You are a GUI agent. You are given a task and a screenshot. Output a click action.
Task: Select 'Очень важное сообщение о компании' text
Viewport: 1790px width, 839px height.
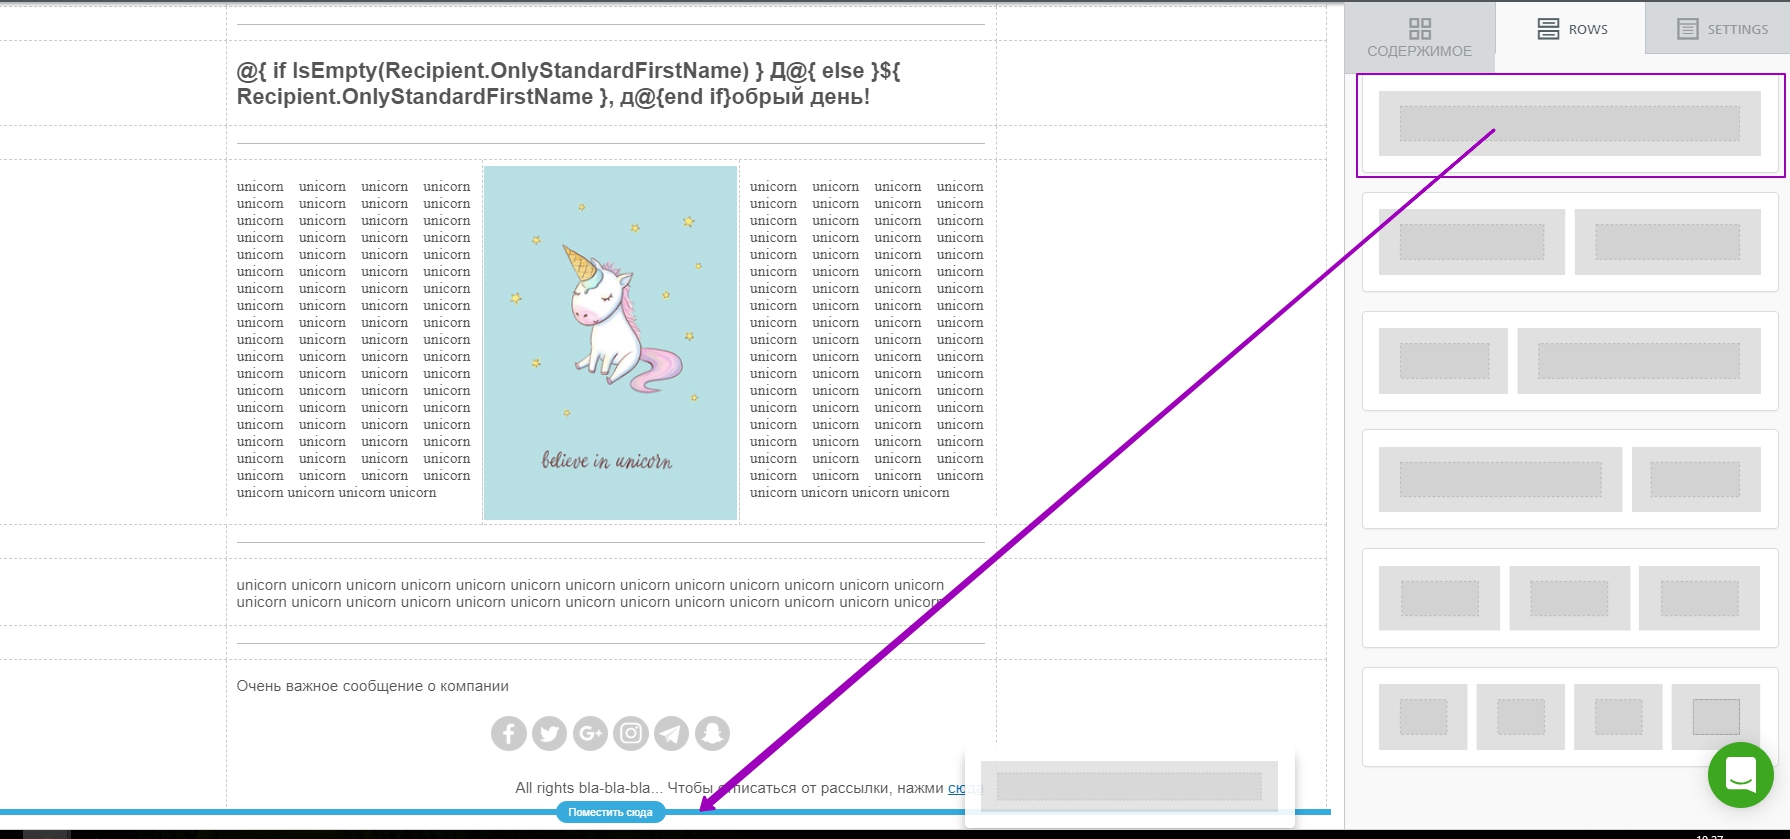click(x=372, y=686)
